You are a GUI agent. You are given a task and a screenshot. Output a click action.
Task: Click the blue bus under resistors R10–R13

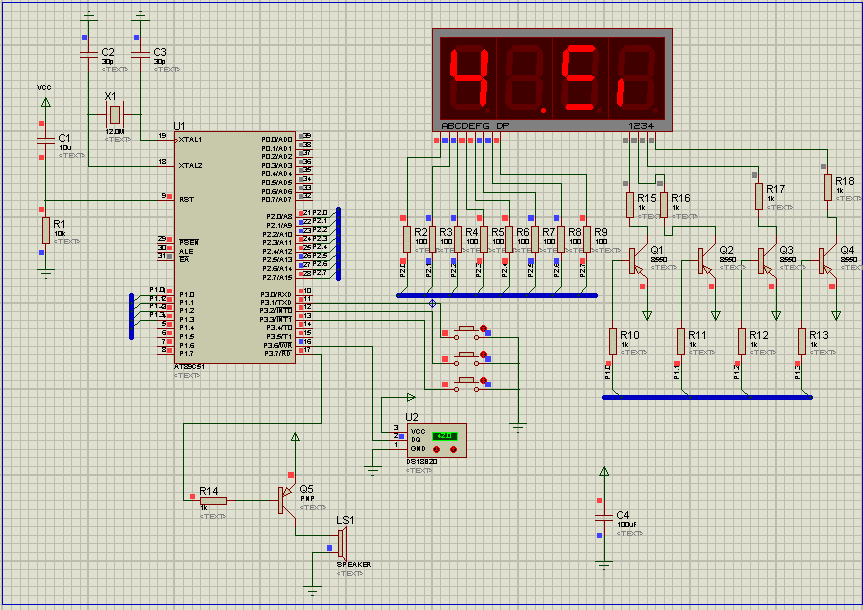pos(707,397)
